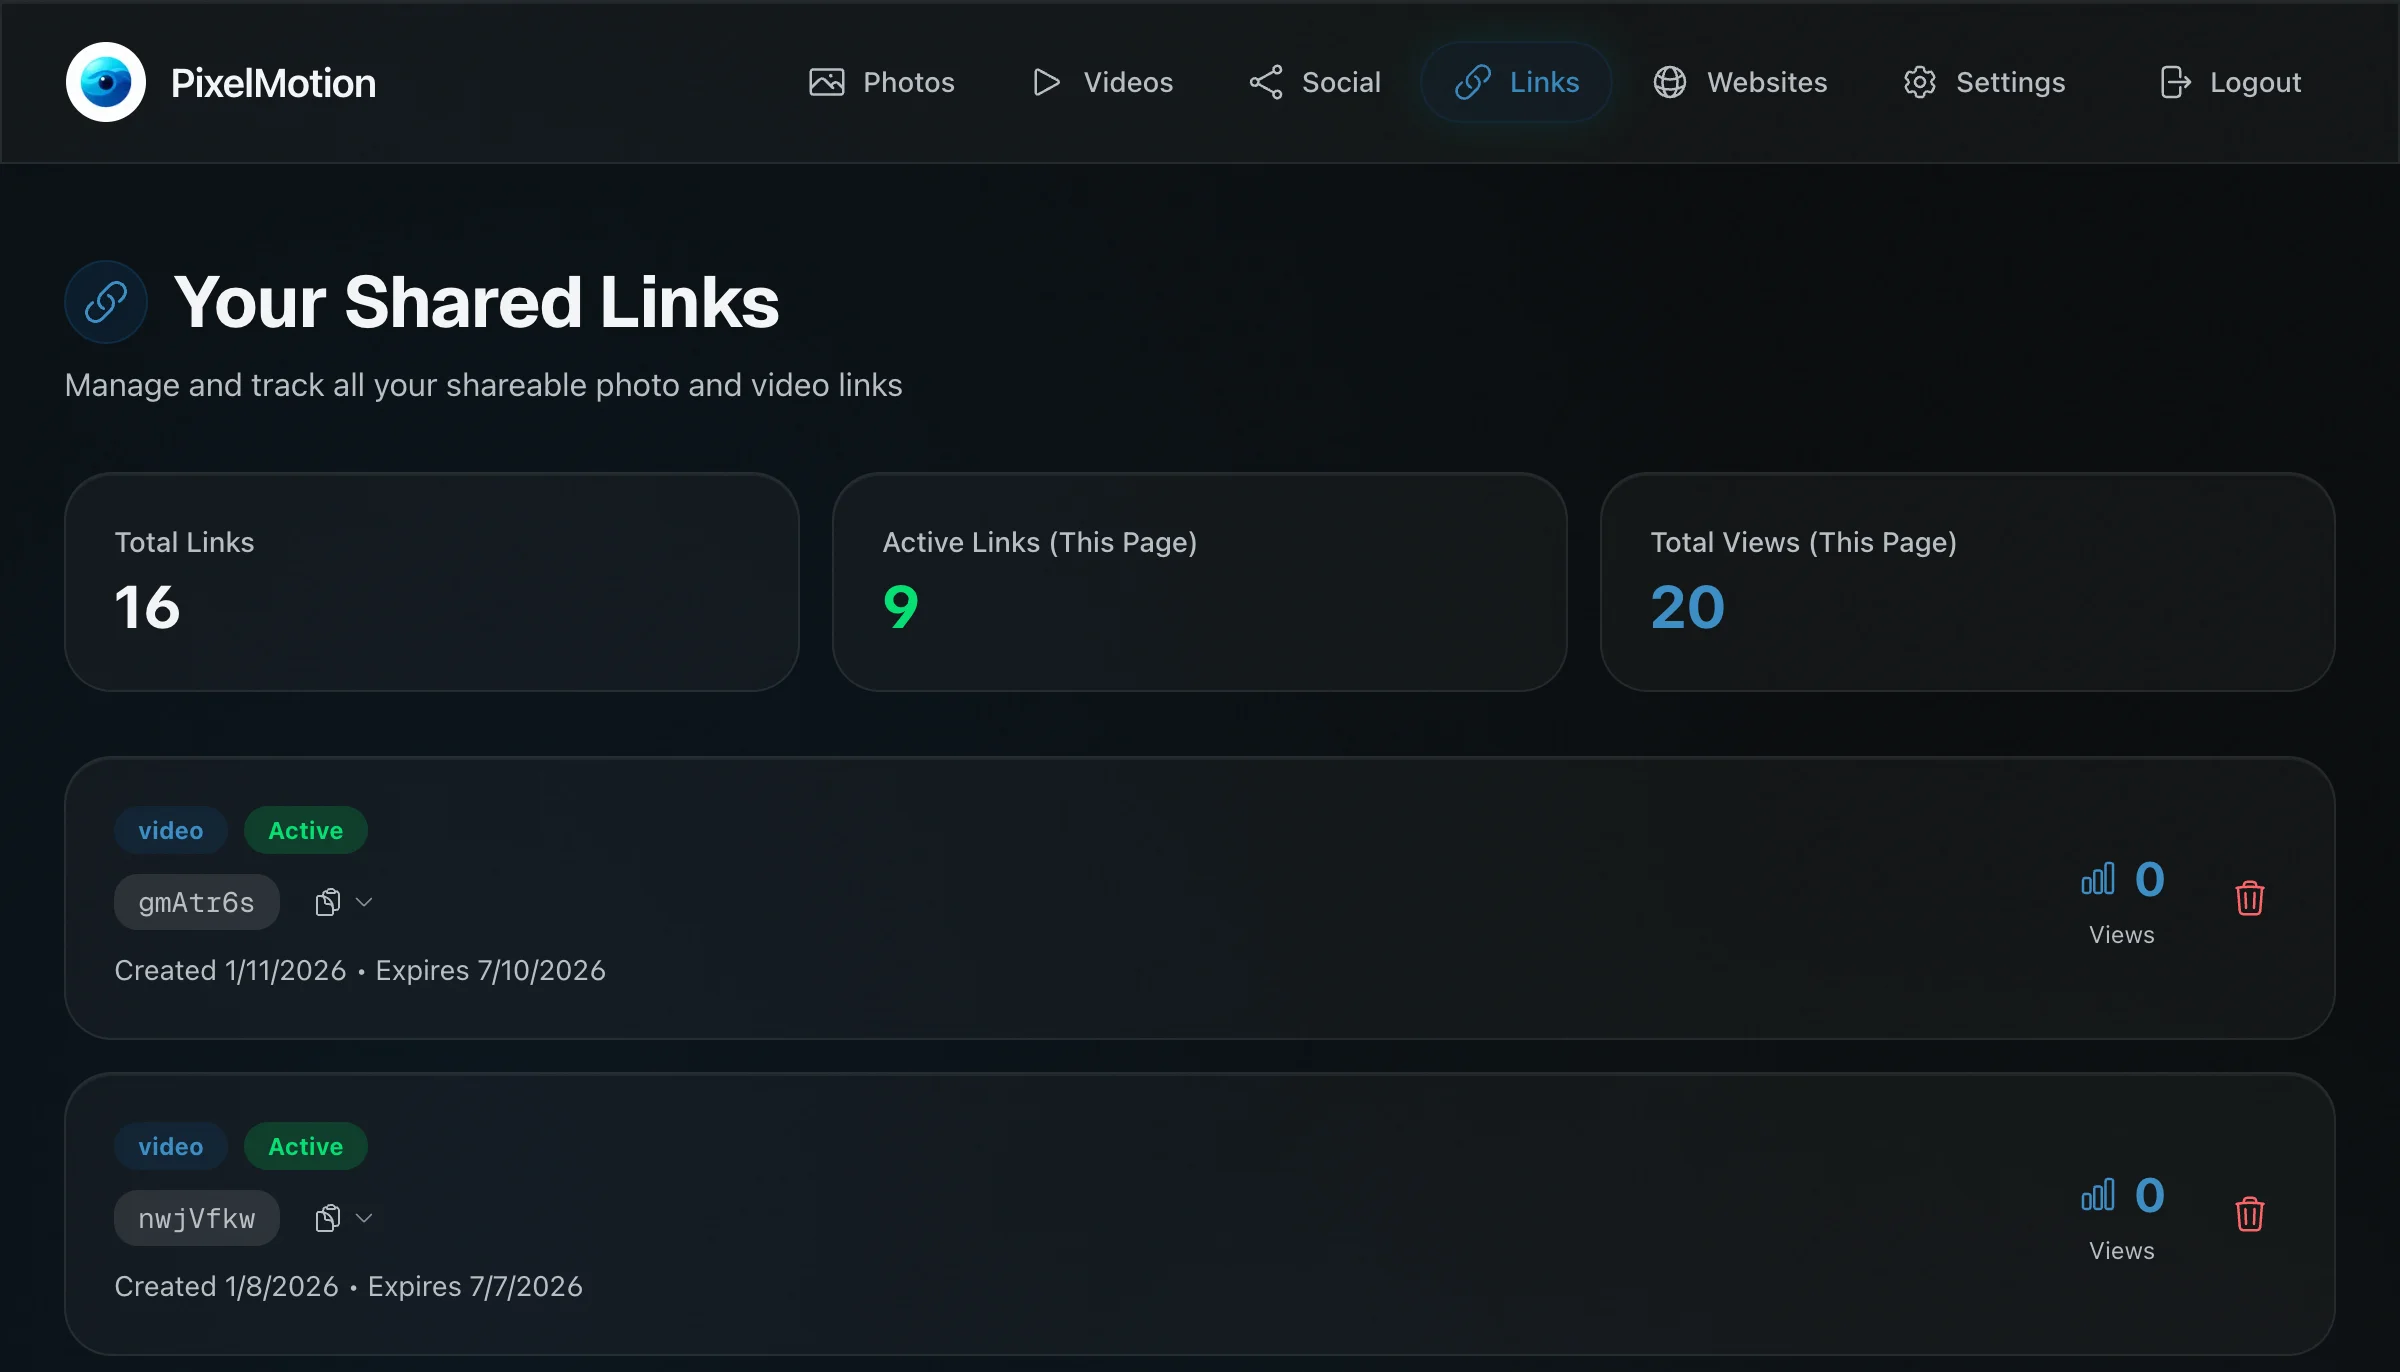This screenshot has width=2400, height=1372.
Task: Click the Settings gear icon
Action: (1919, 82)
